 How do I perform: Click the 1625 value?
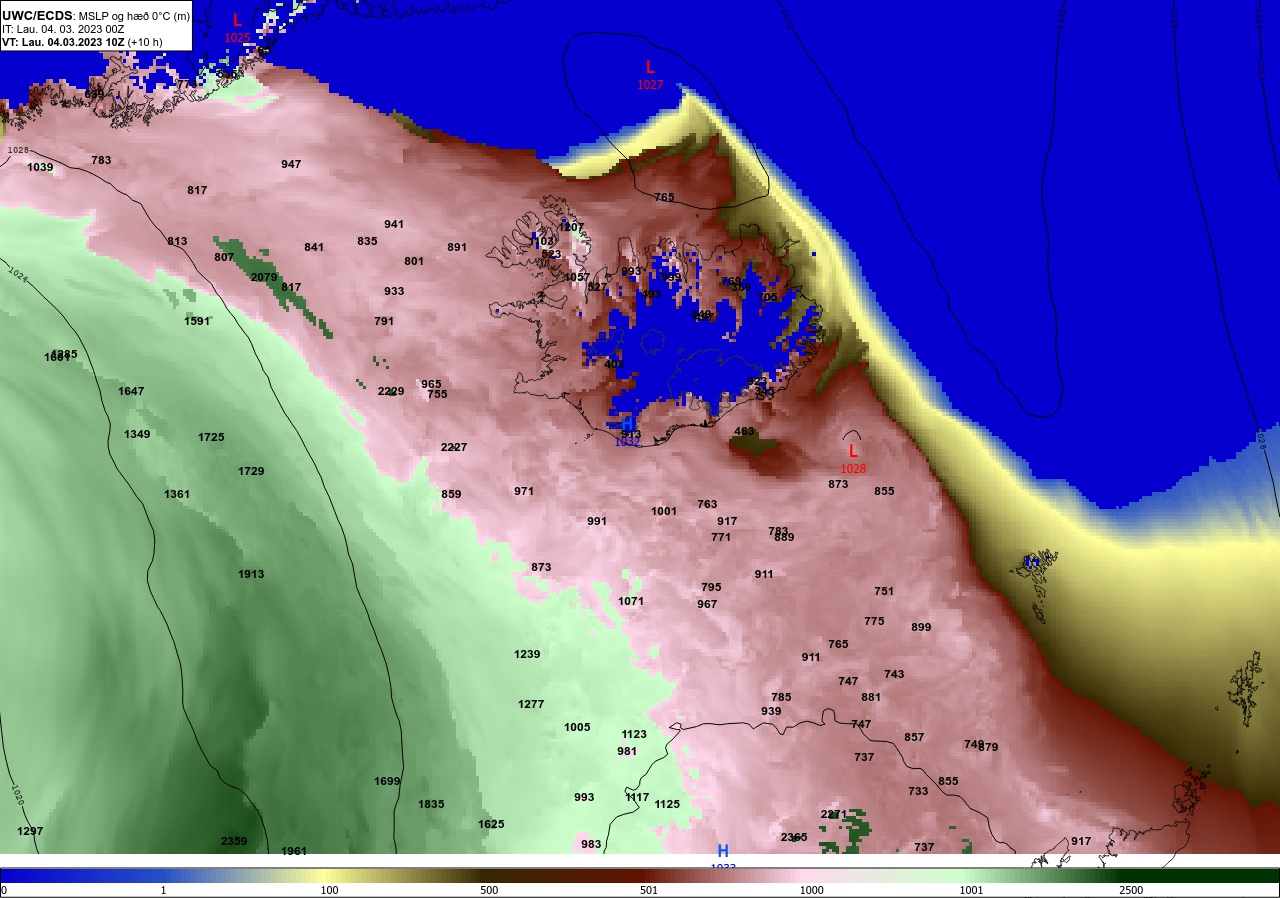(491, 824)
